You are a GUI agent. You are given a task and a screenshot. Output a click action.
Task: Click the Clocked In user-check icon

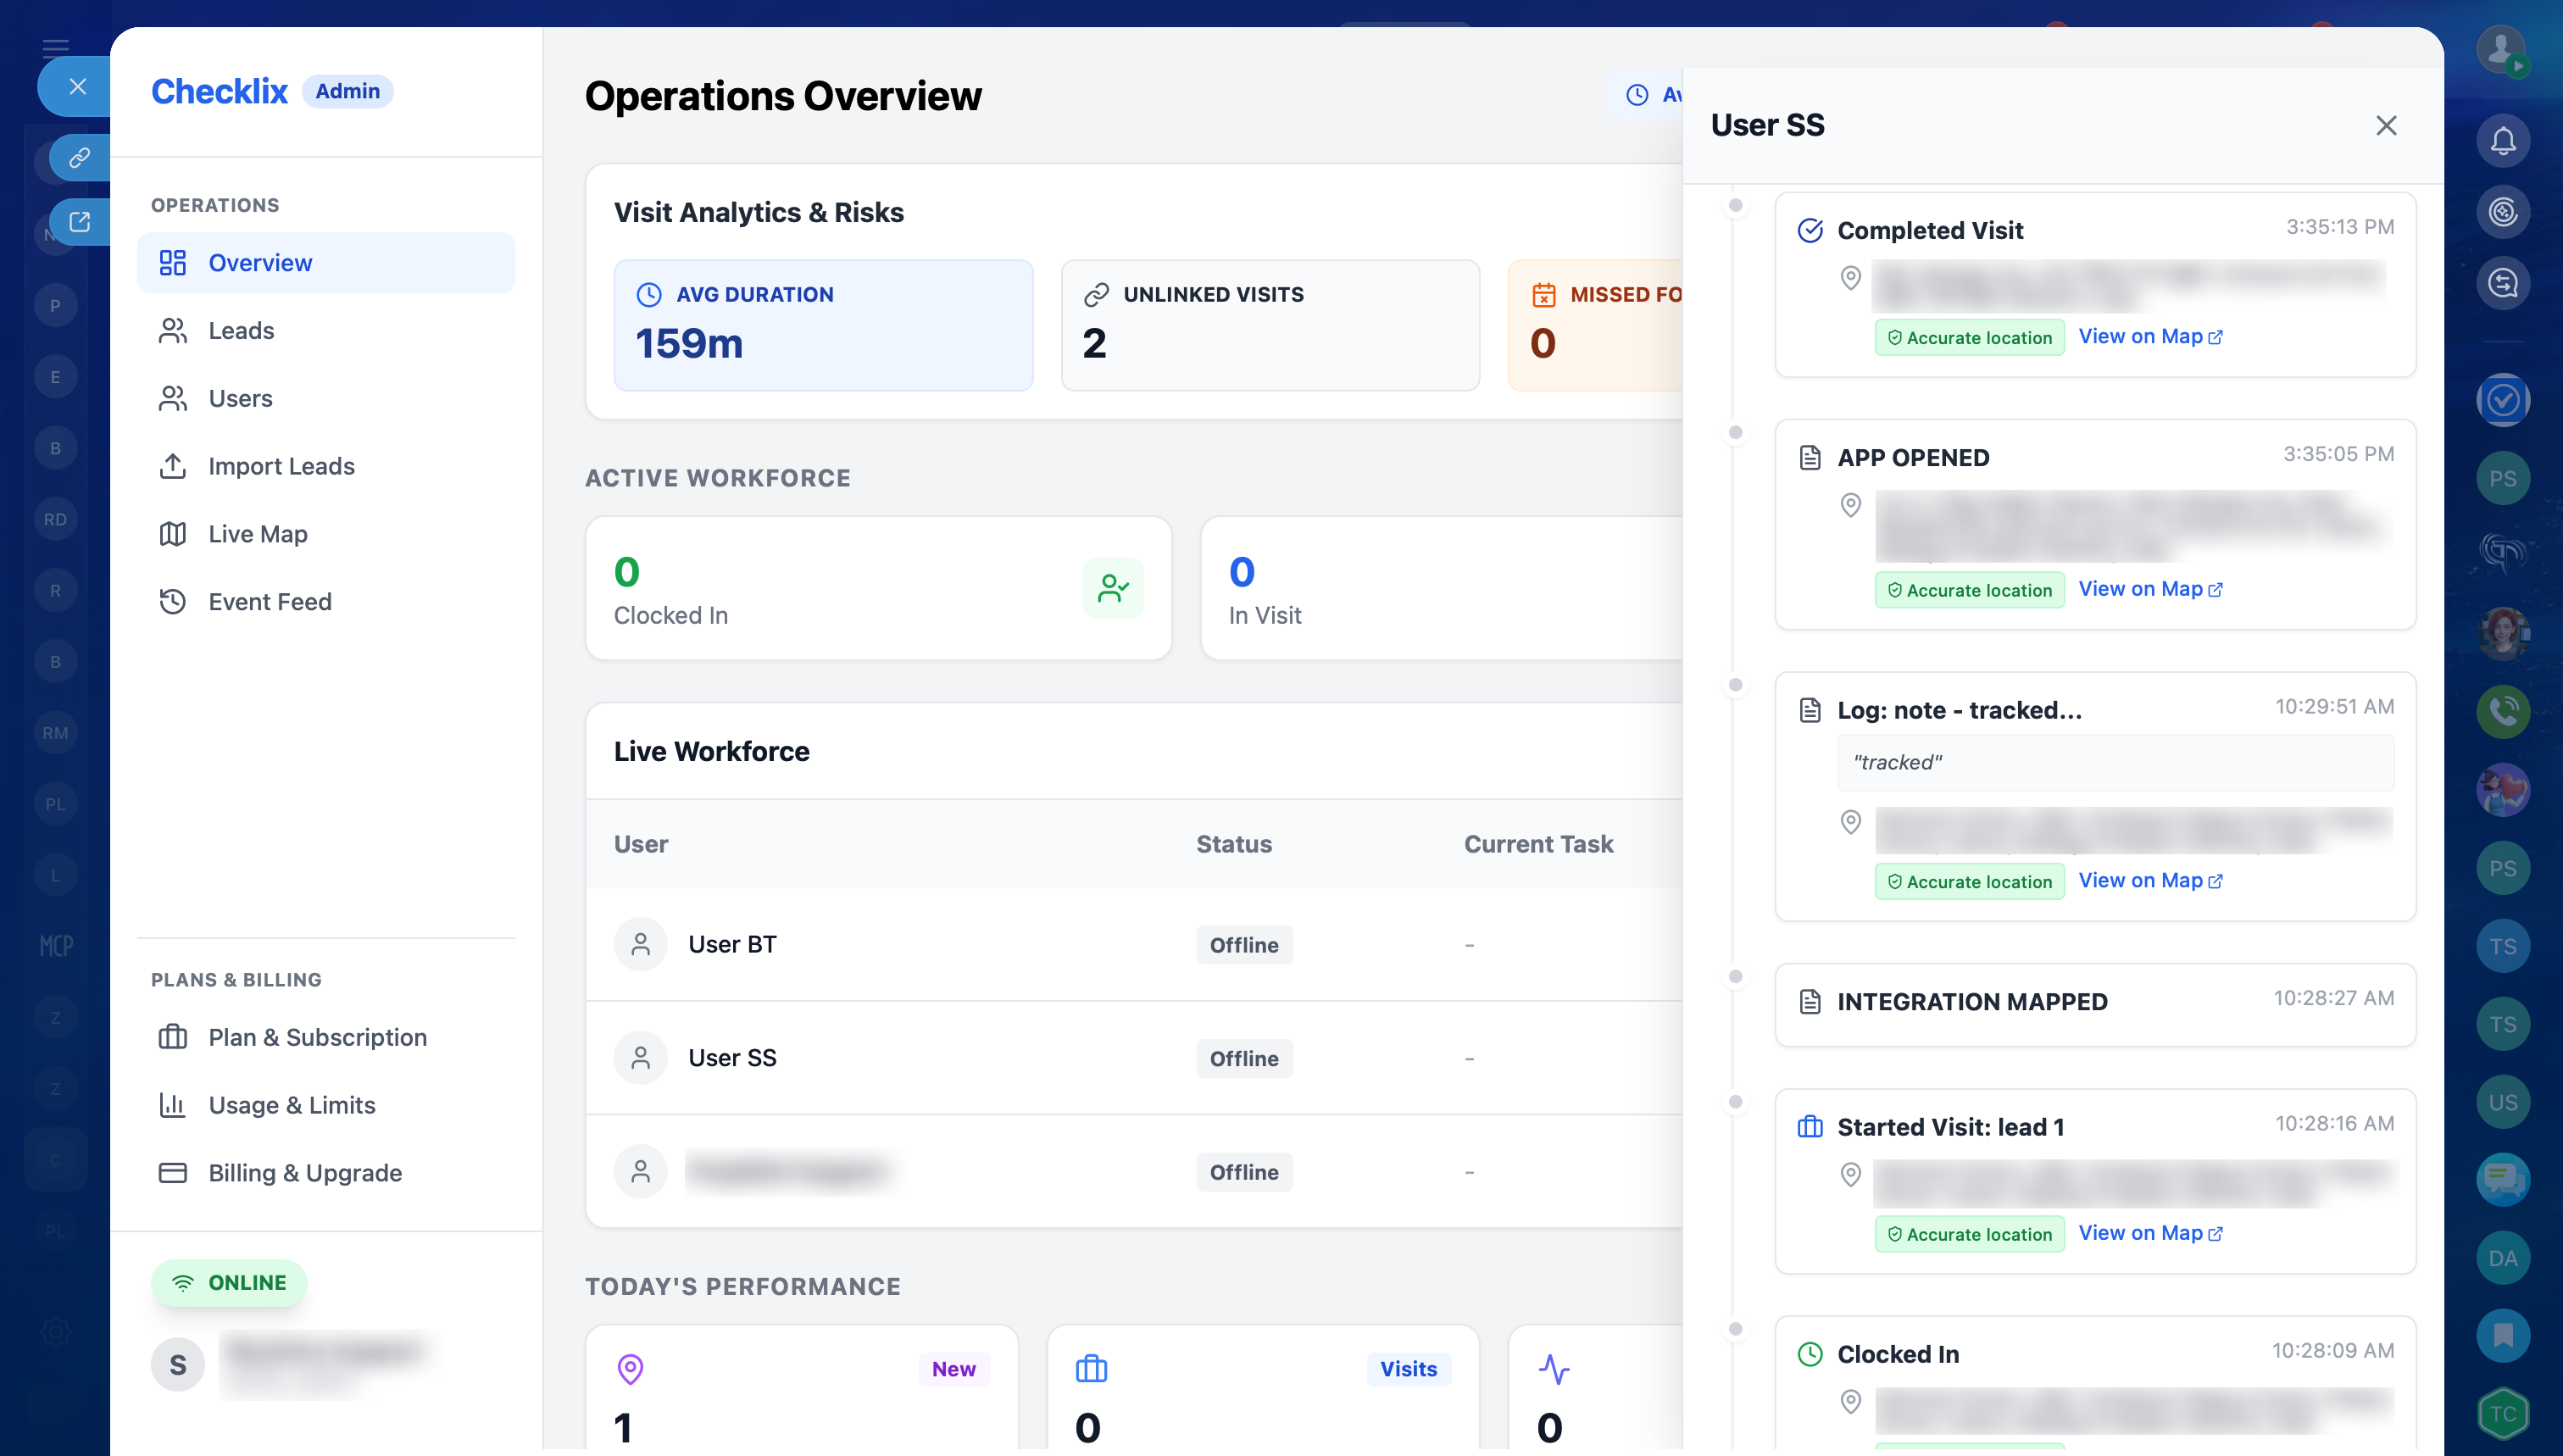click(x=1112, y=588)
